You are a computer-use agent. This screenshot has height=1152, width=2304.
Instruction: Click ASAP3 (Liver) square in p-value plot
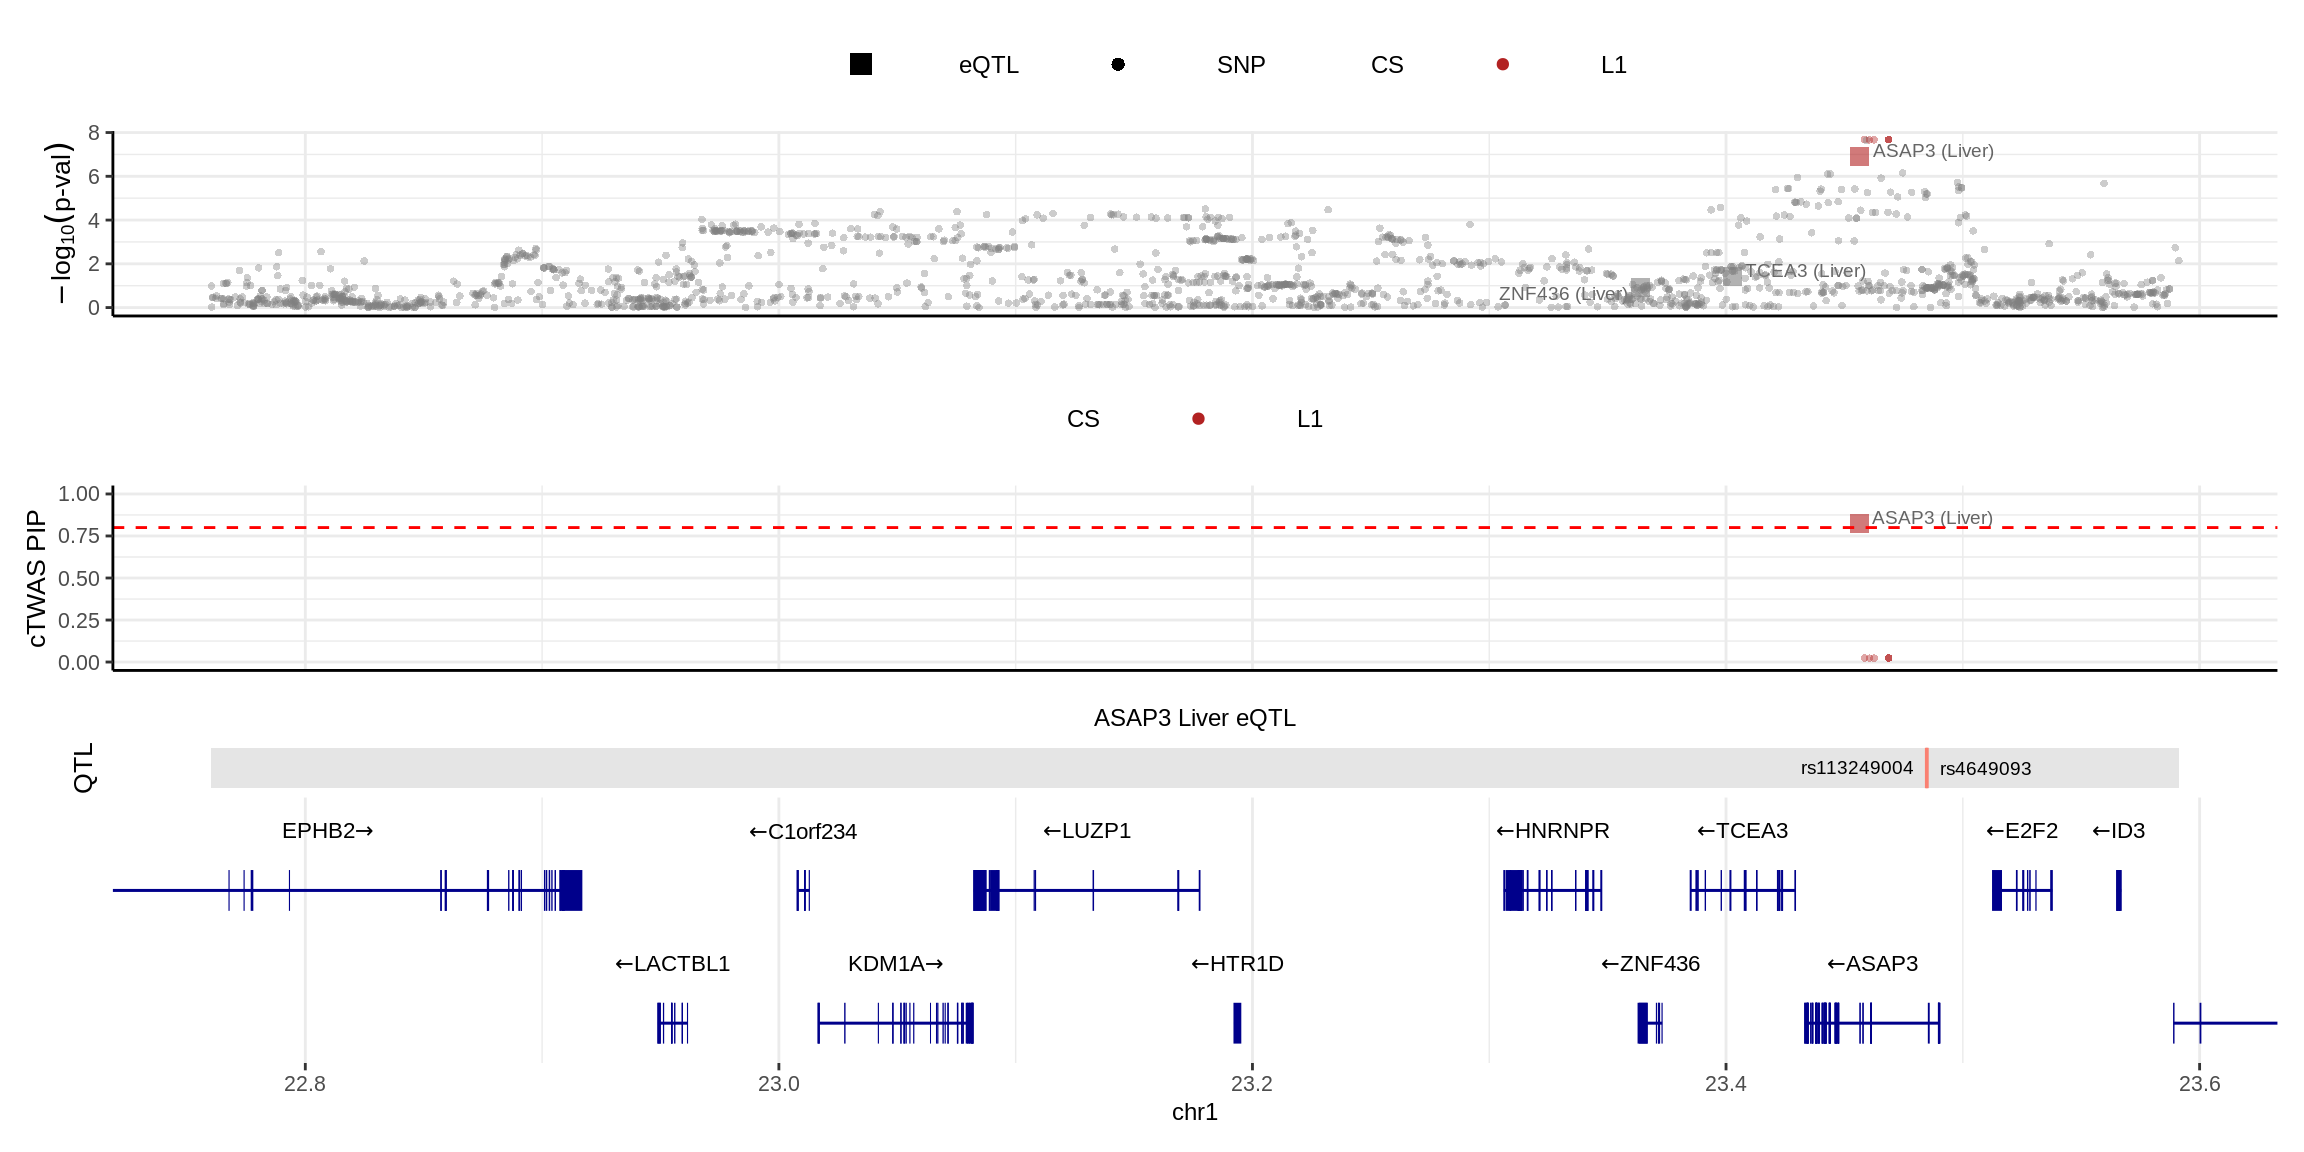1859,156
